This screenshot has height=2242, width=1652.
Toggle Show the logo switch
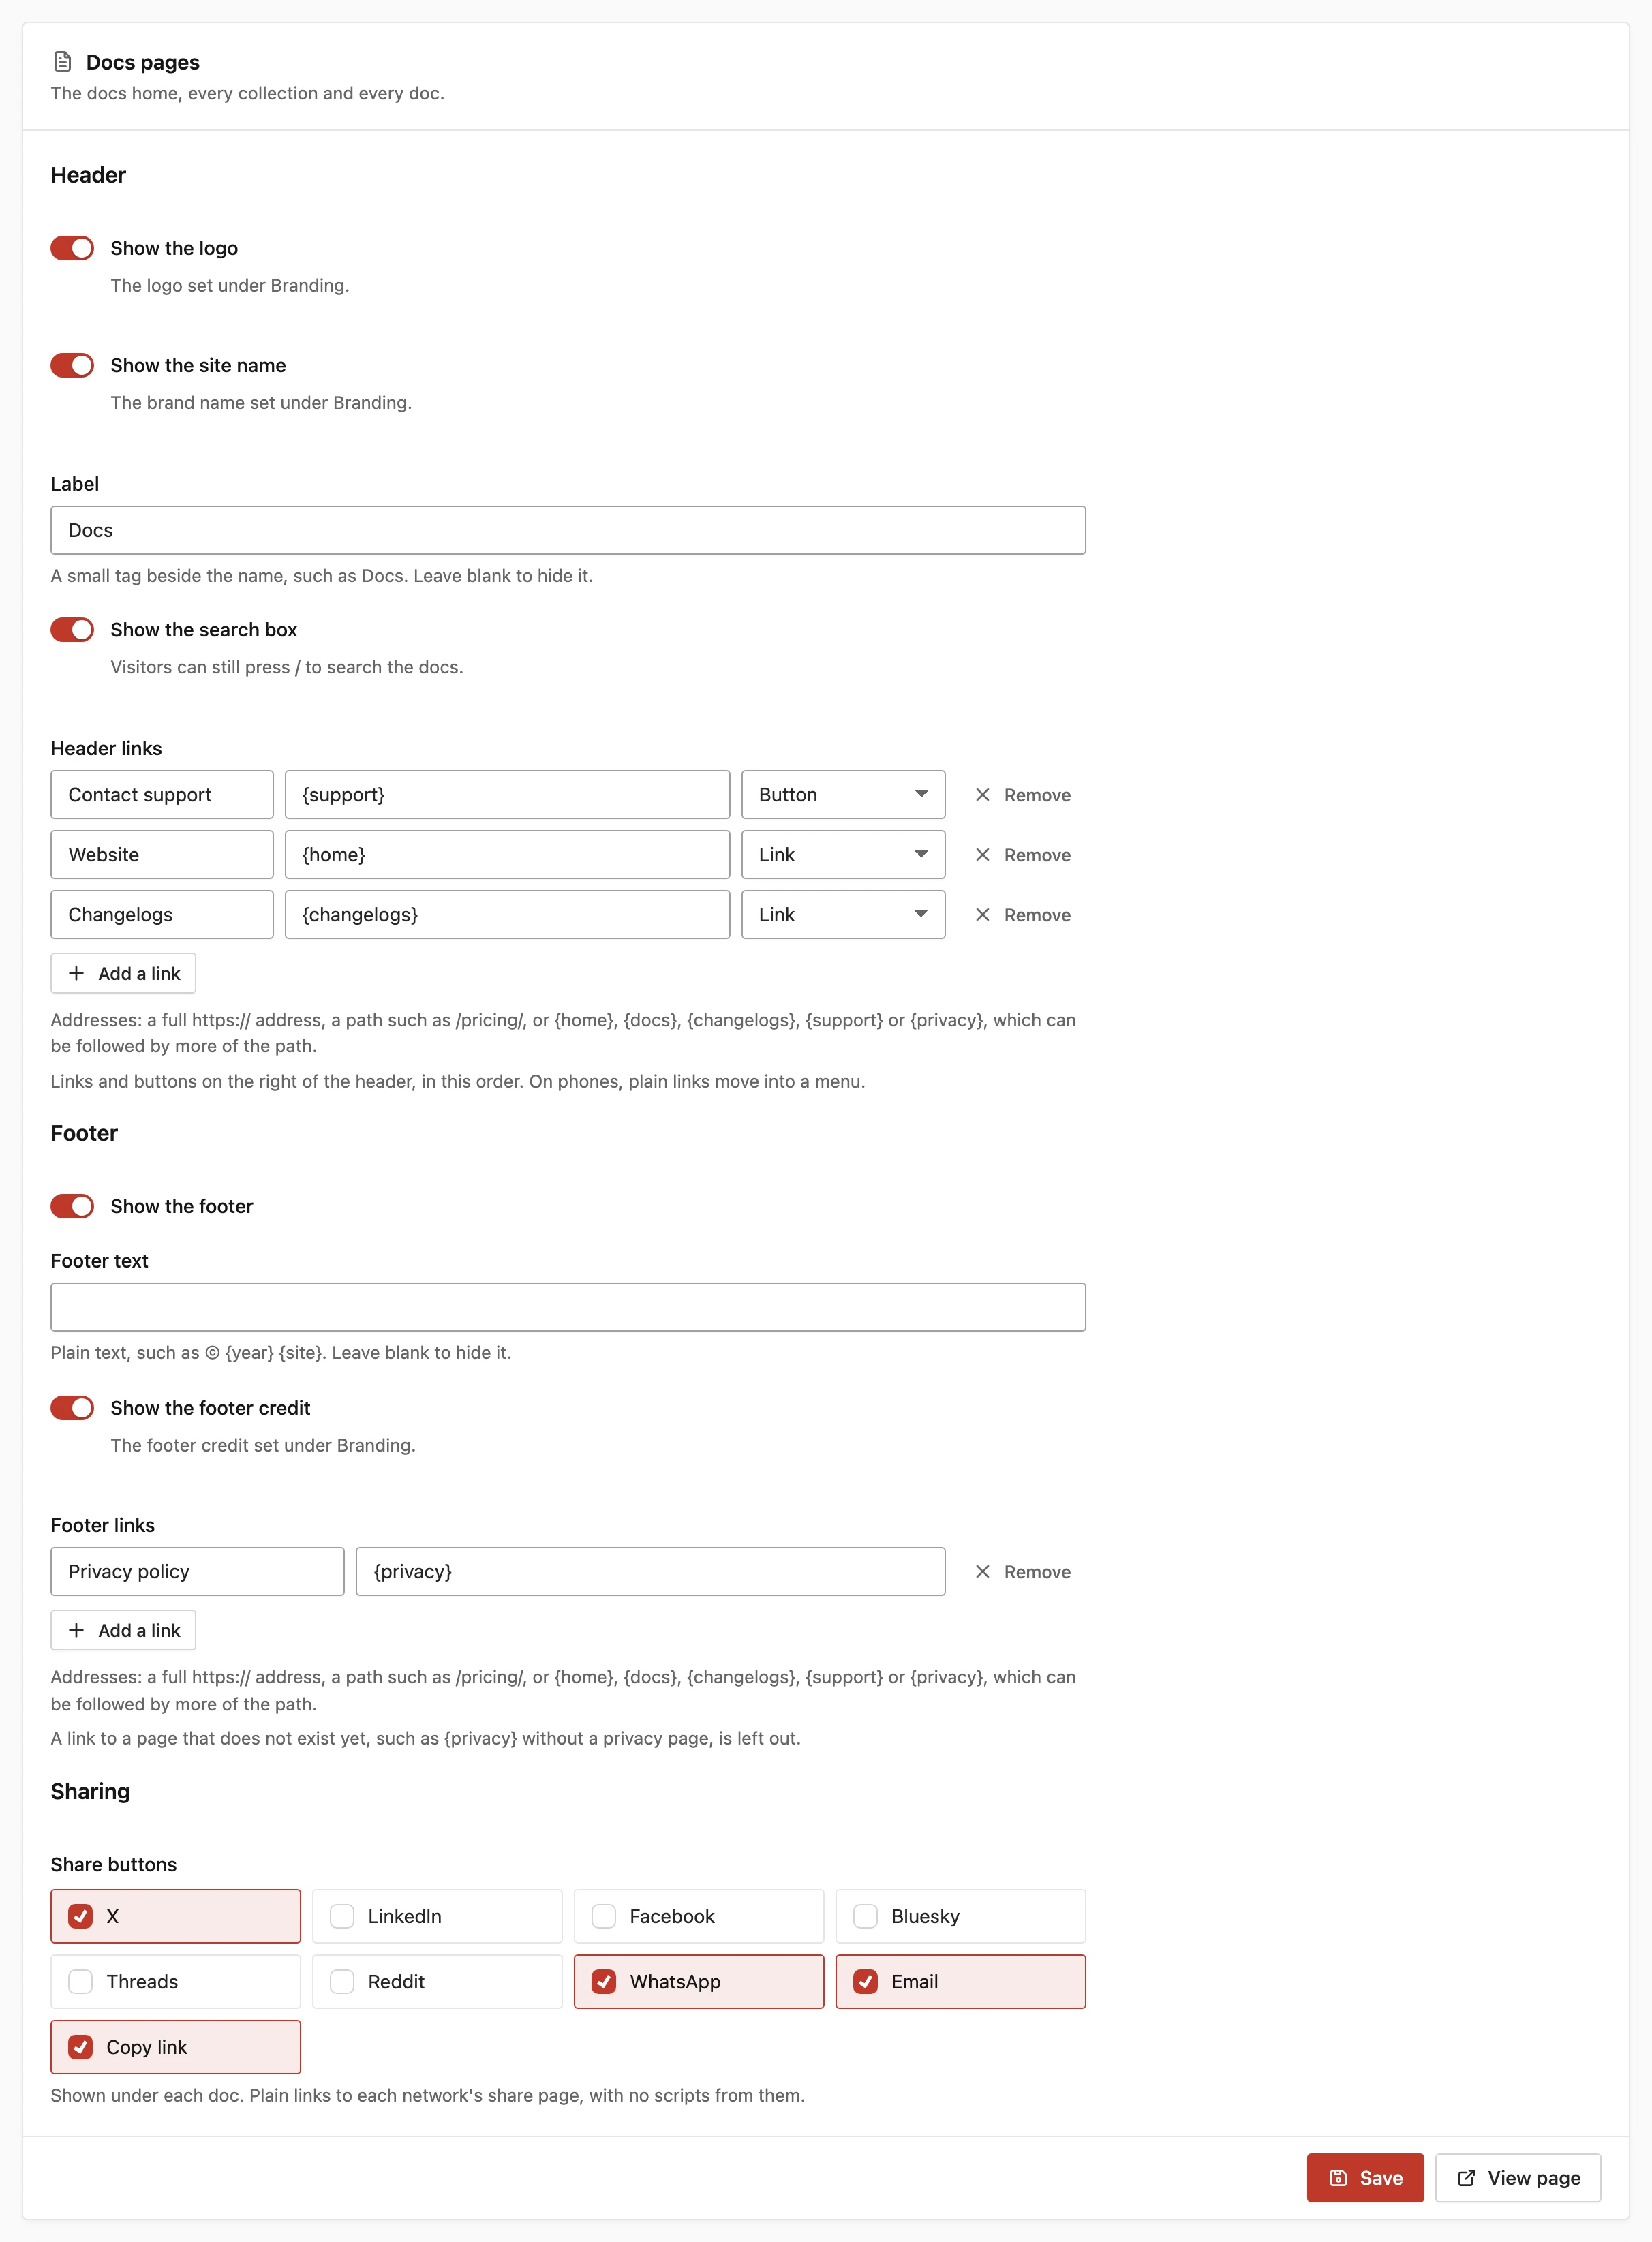pos(72,248)
